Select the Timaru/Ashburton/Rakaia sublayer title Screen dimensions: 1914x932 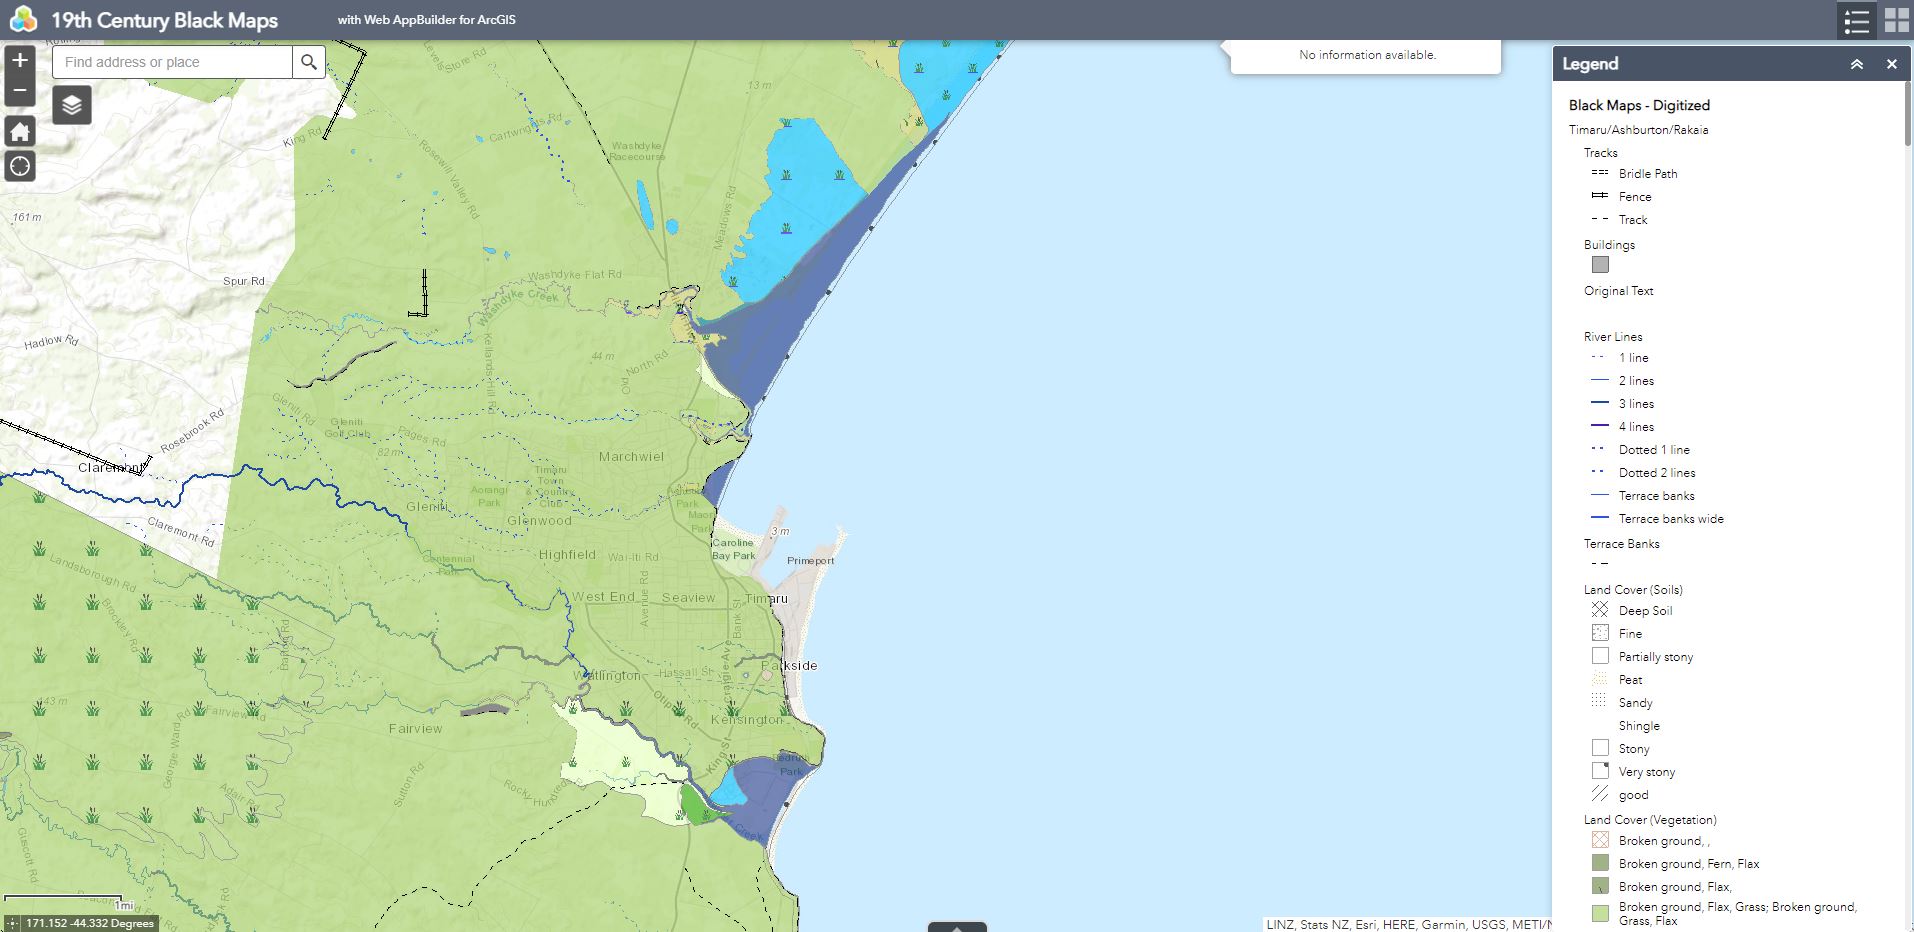pyautogui.click(x=1638, y=130)
